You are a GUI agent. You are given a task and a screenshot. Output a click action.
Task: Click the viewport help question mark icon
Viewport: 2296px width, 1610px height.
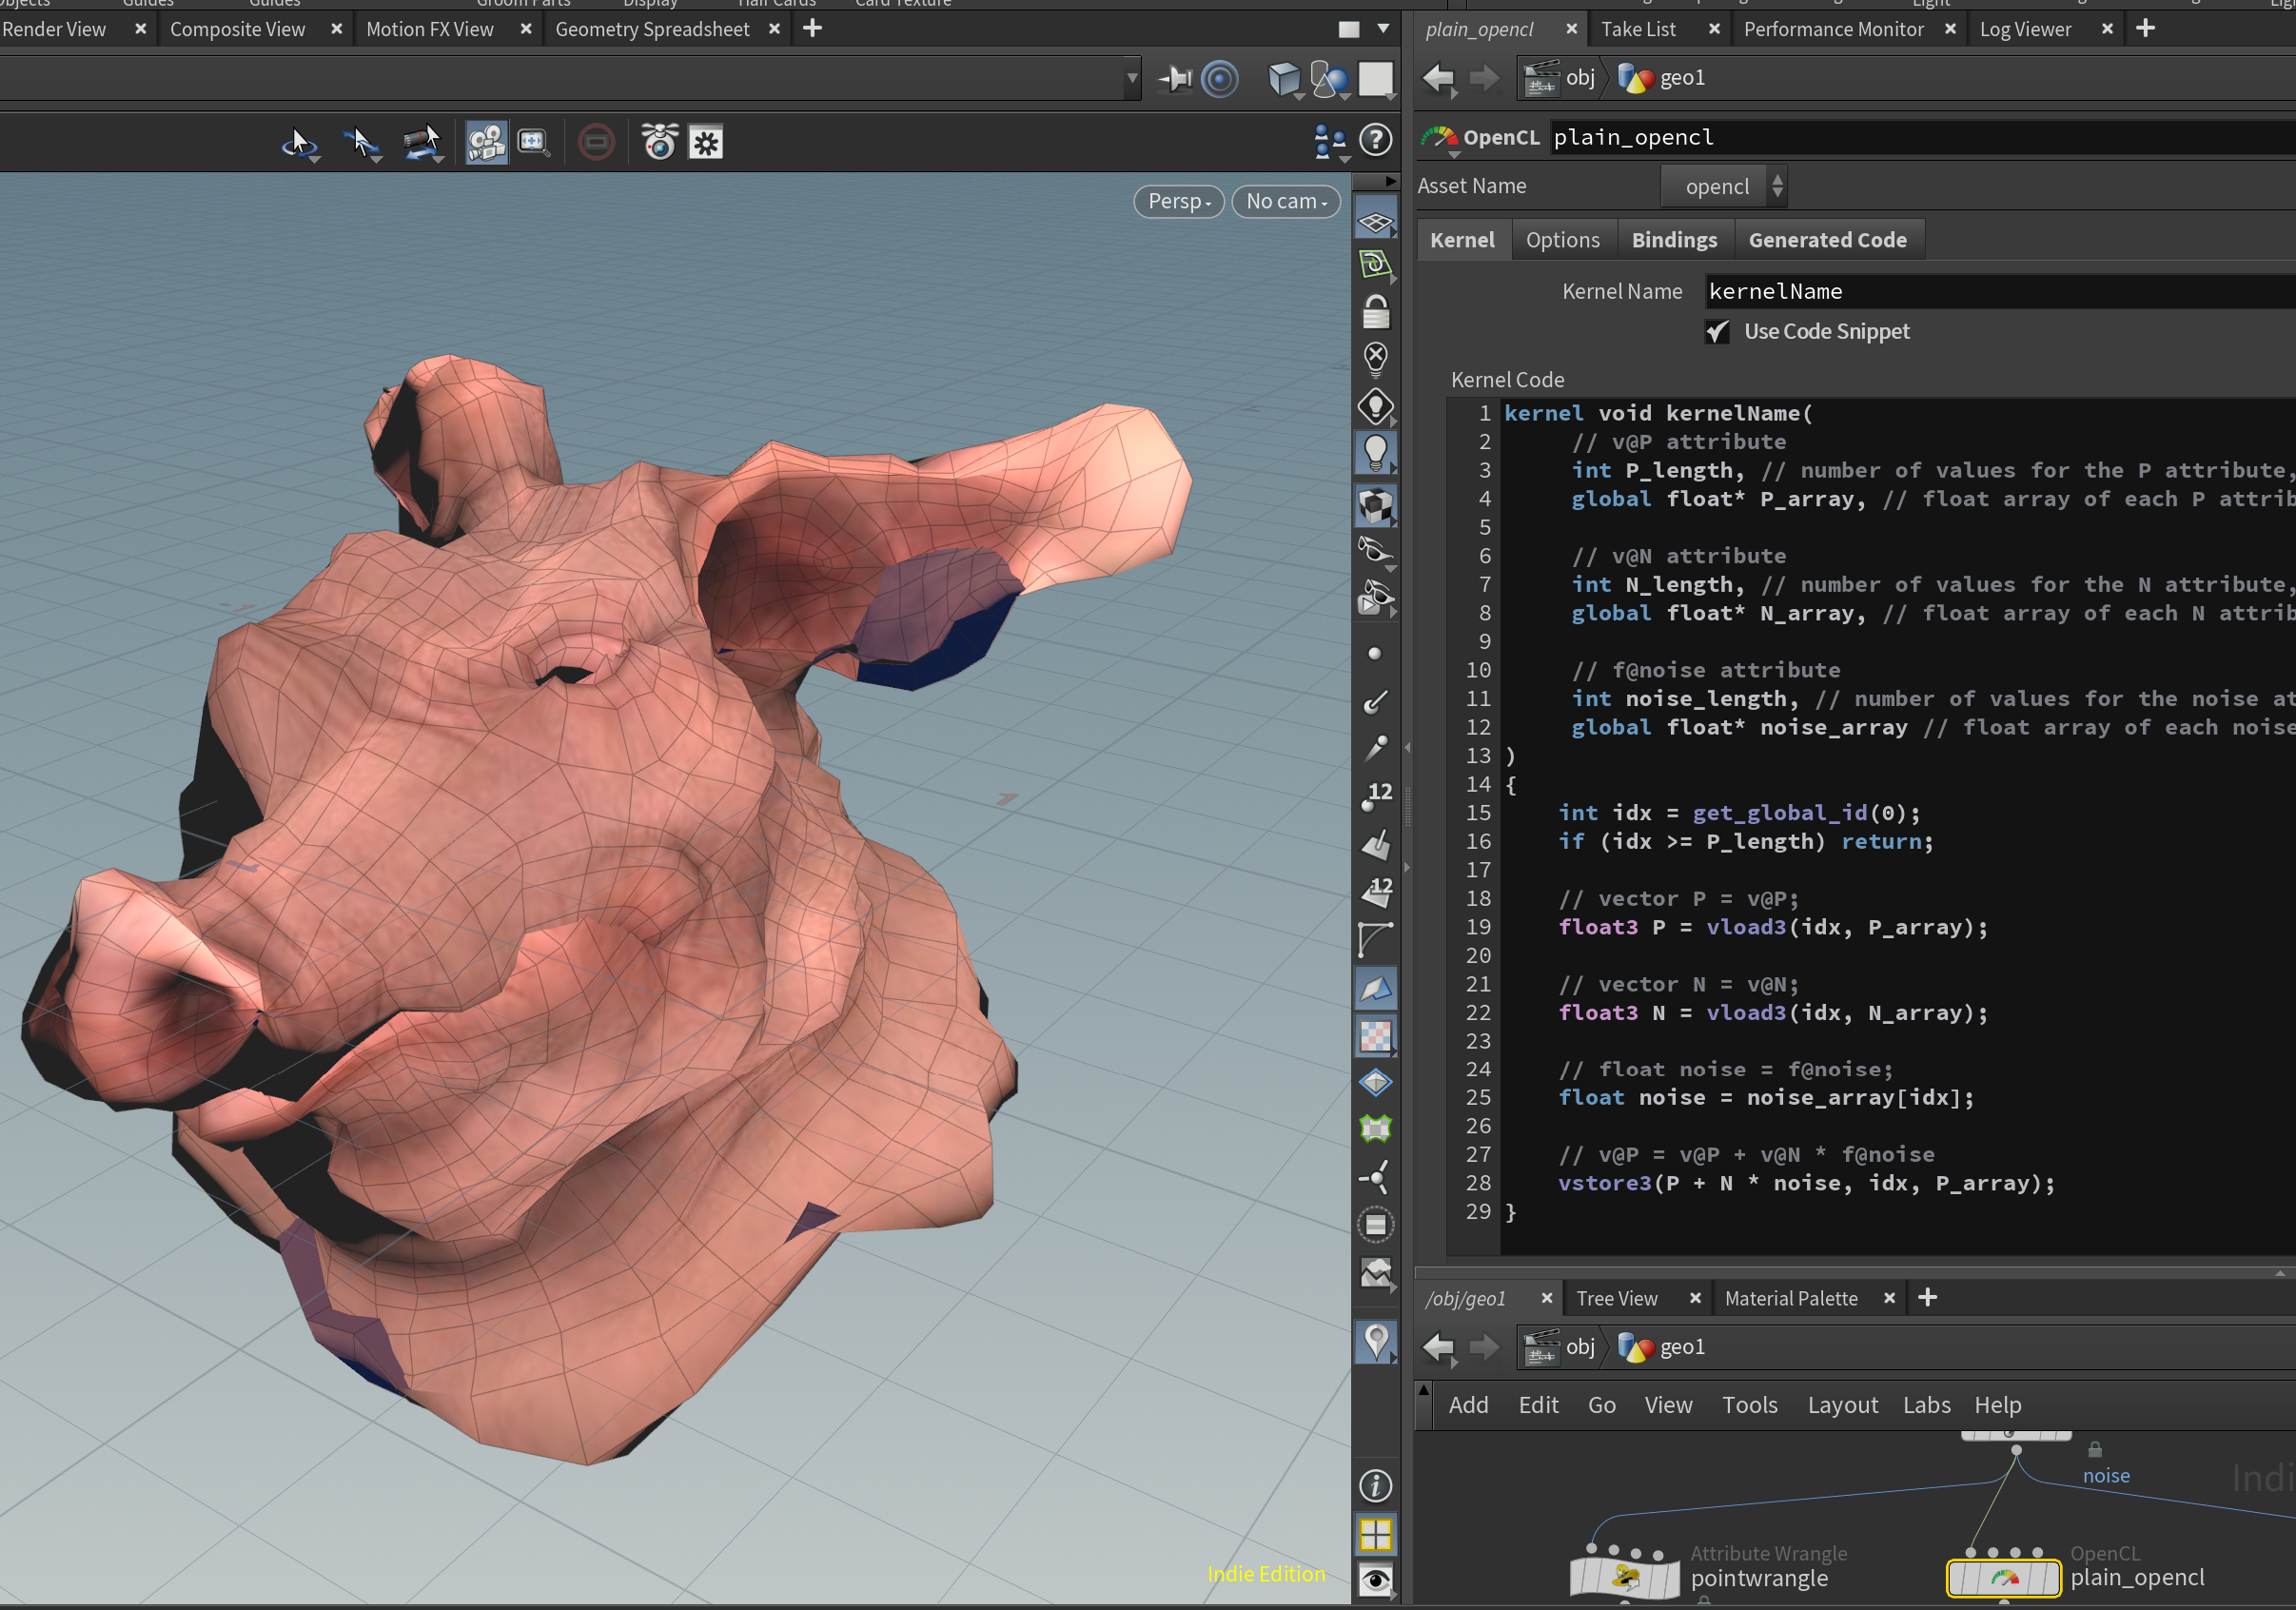1376,141
